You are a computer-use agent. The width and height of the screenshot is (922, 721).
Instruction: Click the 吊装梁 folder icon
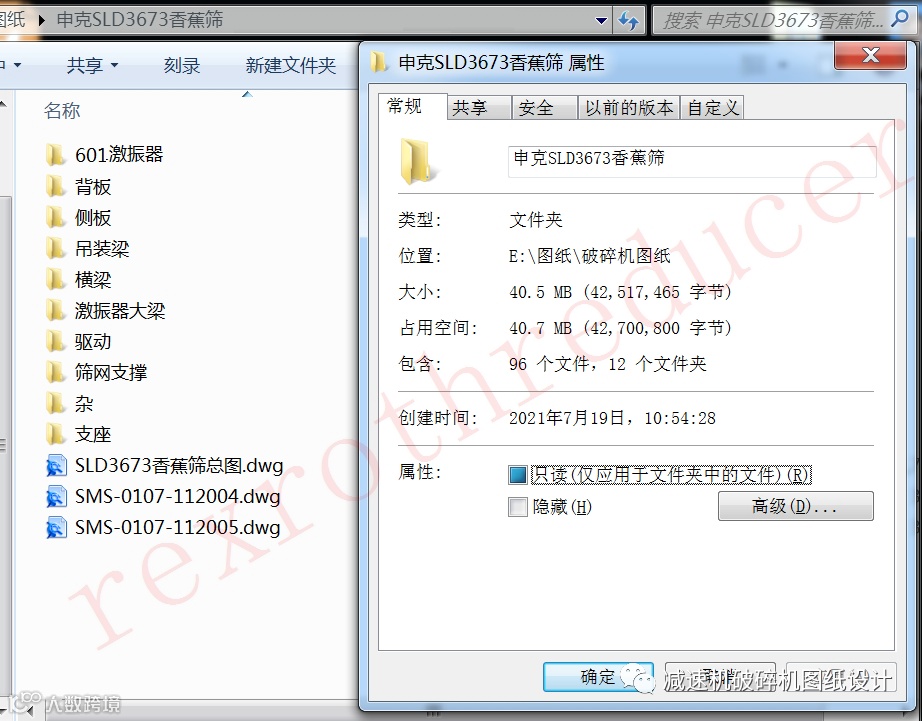(55, 248)
